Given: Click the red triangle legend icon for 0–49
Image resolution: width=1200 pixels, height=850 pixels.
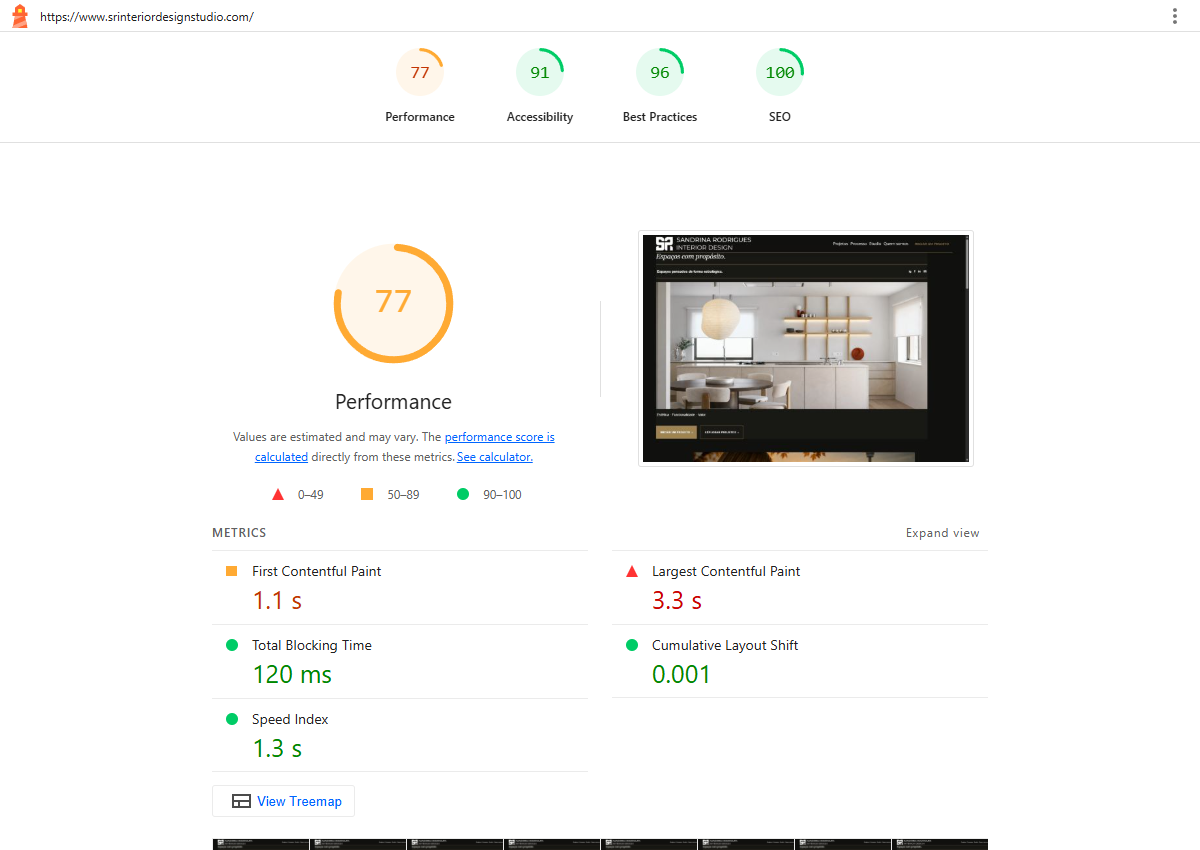Looking at the screenshot, I should coord(278,494).
